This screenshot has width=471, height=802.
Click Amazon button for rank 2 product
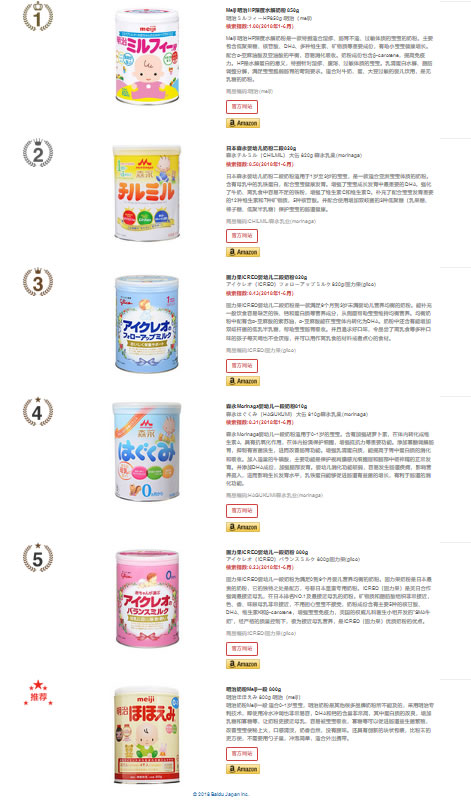(243, 252)
